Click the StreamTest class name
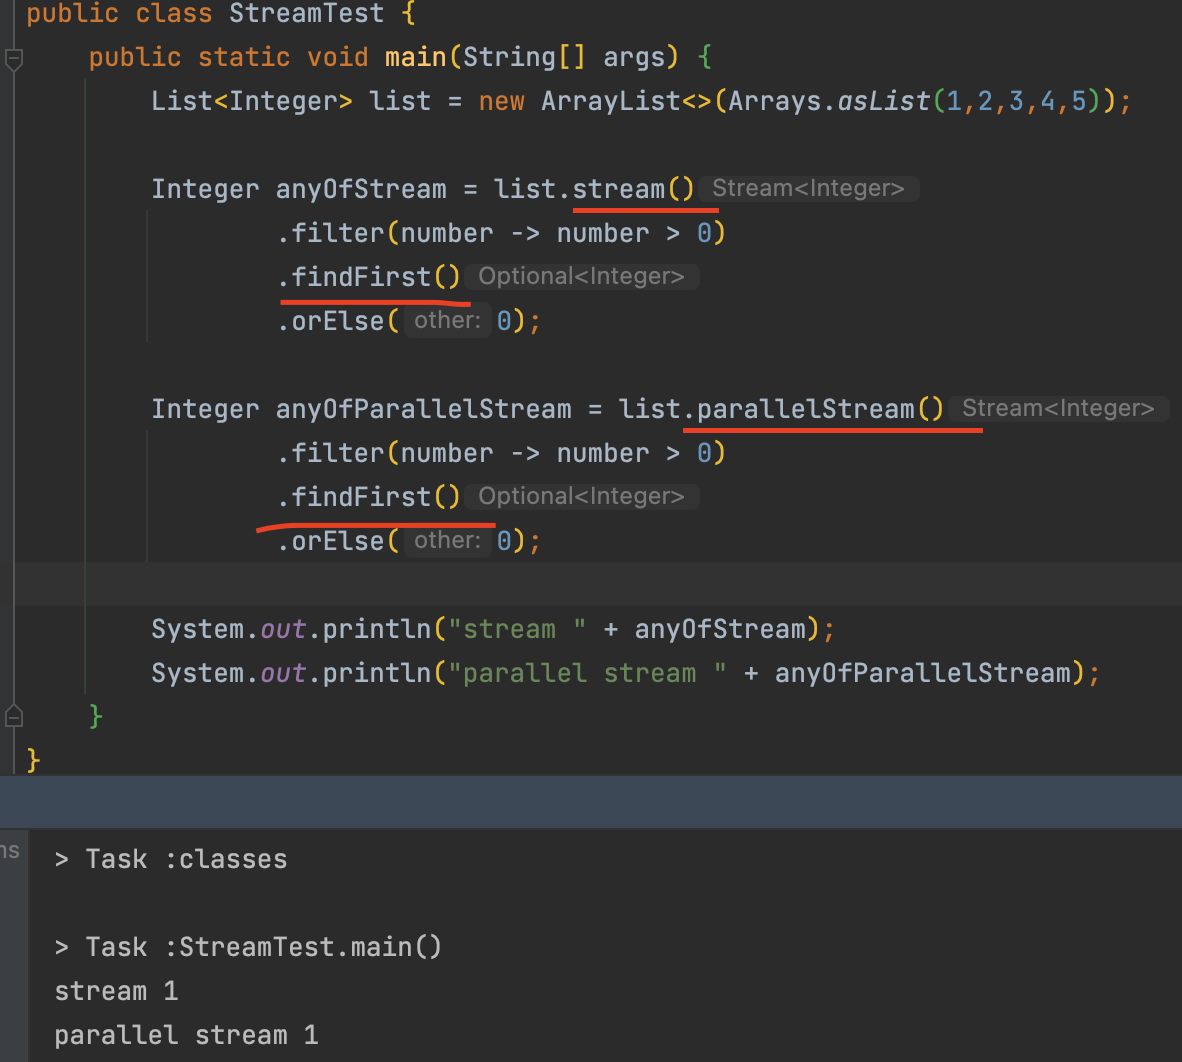 (x=306, y=13)
